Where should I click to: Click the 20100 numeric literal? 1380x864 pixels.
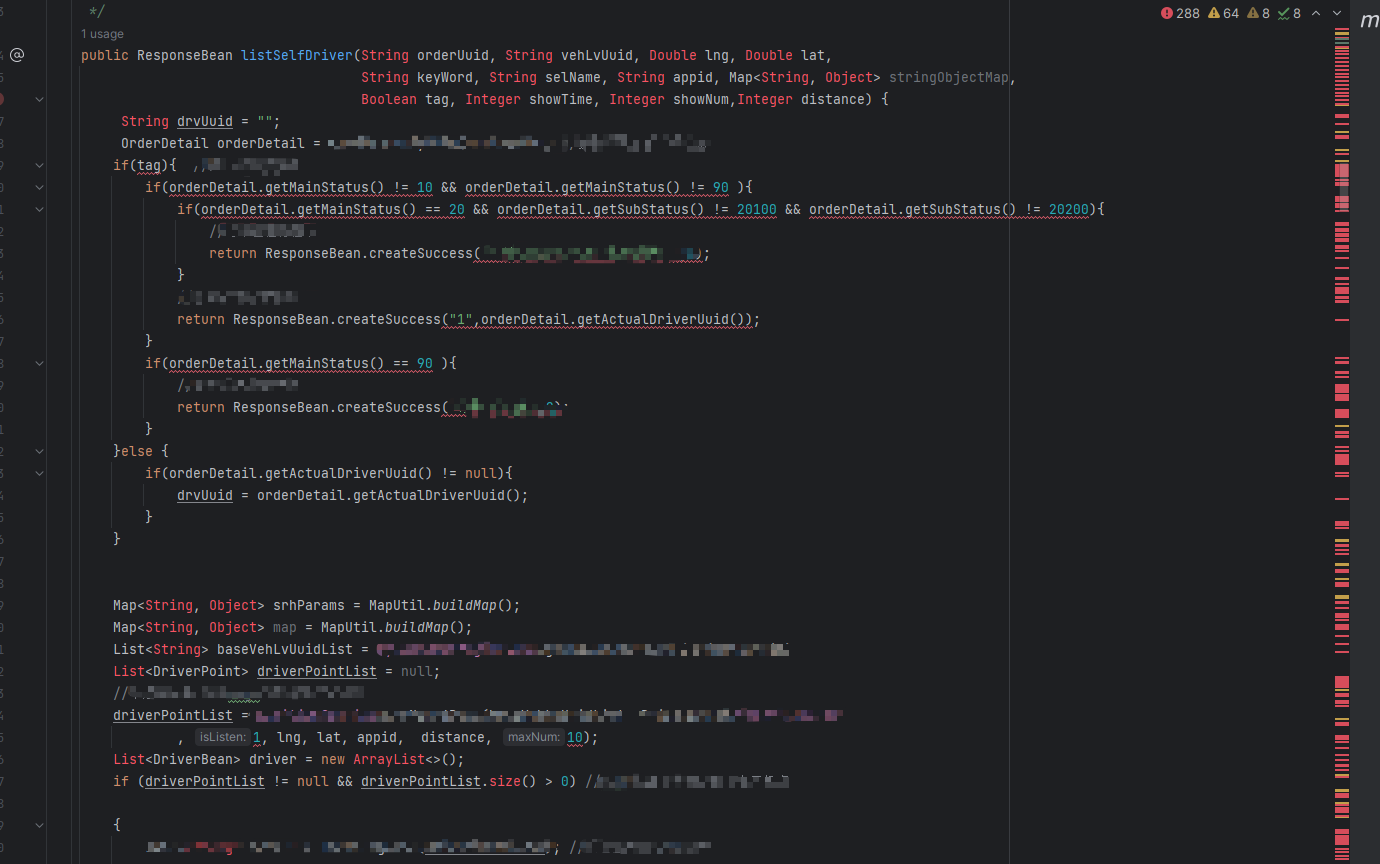(x=757, y=209)
